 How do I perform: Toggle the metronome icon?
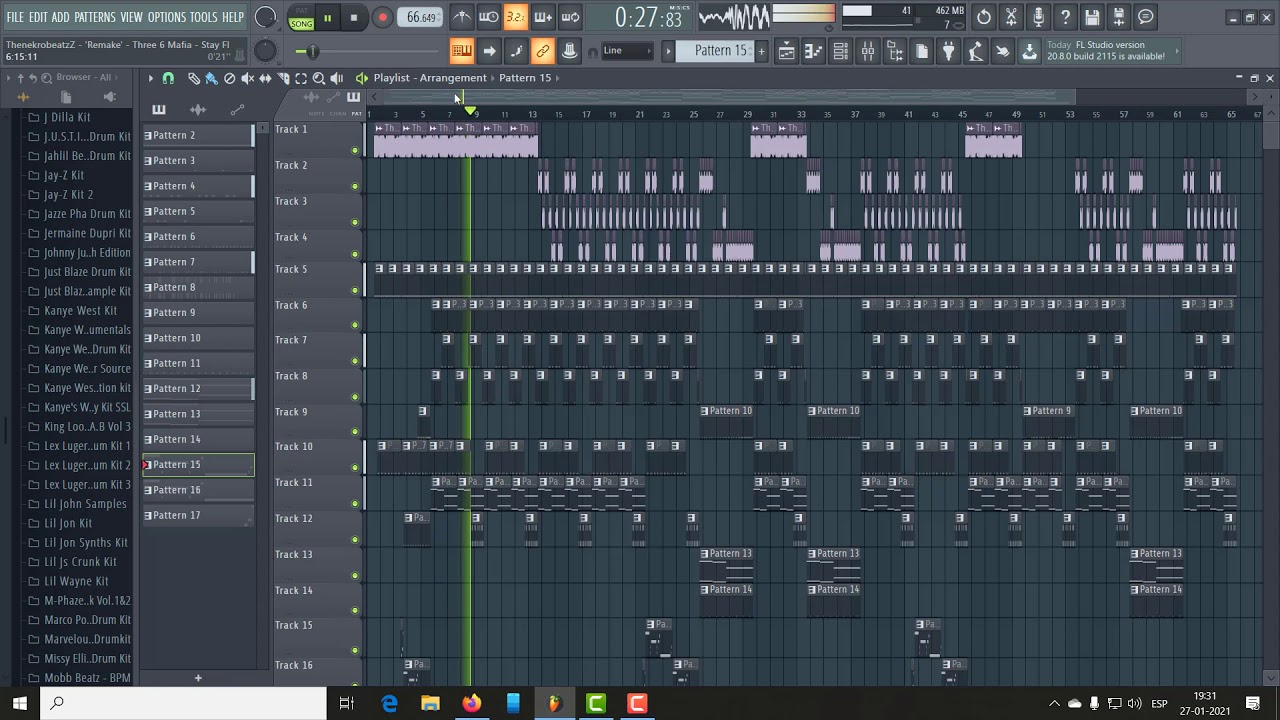click(461, 17)
